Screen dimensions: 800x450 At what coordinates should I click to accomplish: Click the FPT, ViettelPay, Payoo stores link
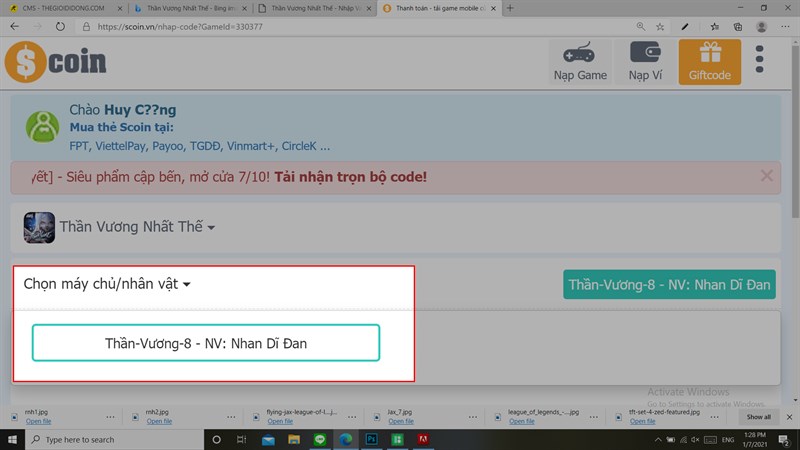coord(199,146)
